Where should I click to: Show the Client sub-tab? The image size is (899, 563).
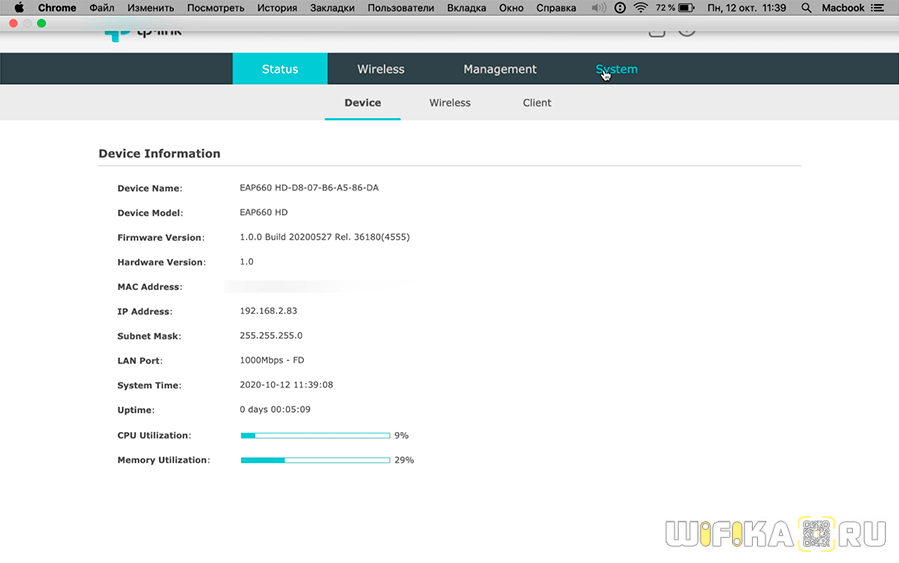click(537, 103)
